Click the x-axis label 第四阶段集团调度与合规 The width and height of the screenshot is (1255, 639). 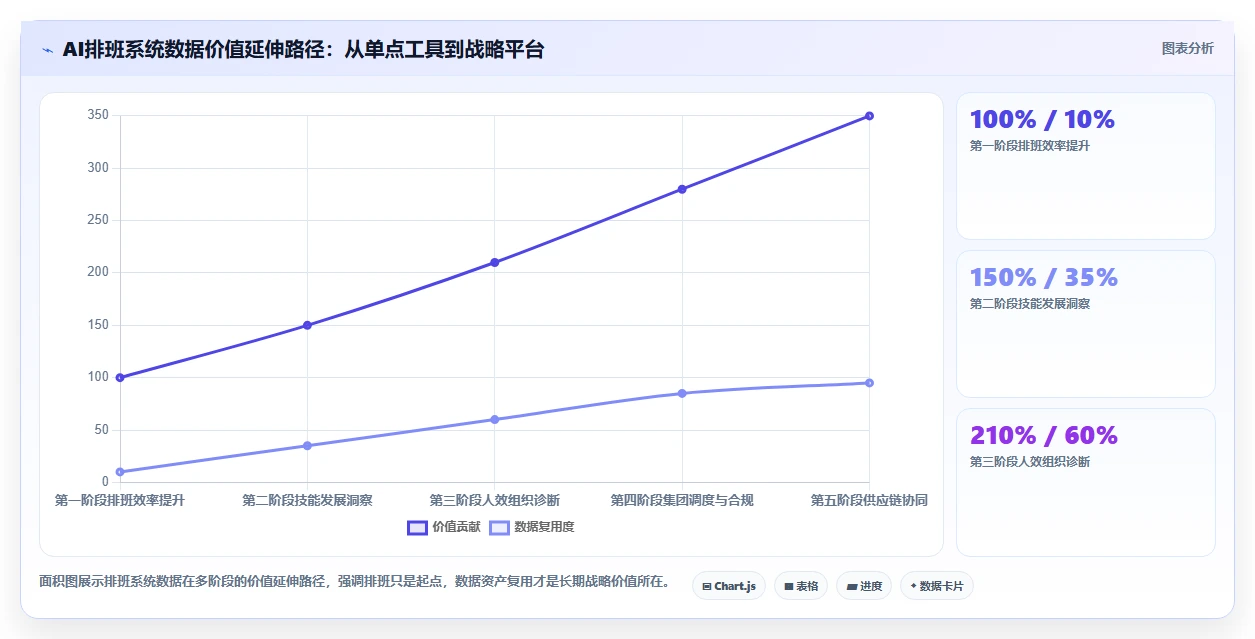[682, 500]
